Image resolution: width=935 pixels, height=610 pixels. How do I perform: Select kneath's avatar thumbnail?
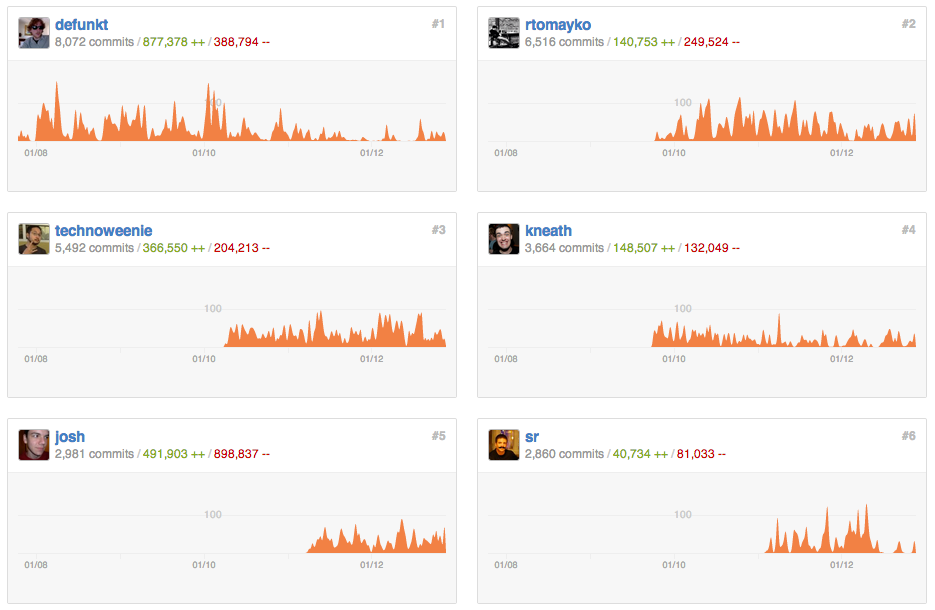[x=504, y=239]
